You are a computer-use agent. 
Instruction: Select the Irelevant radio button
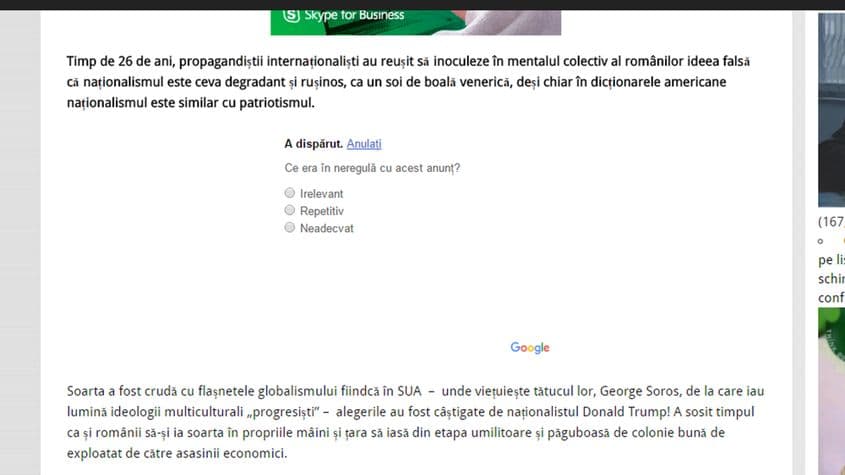(290, 192)
